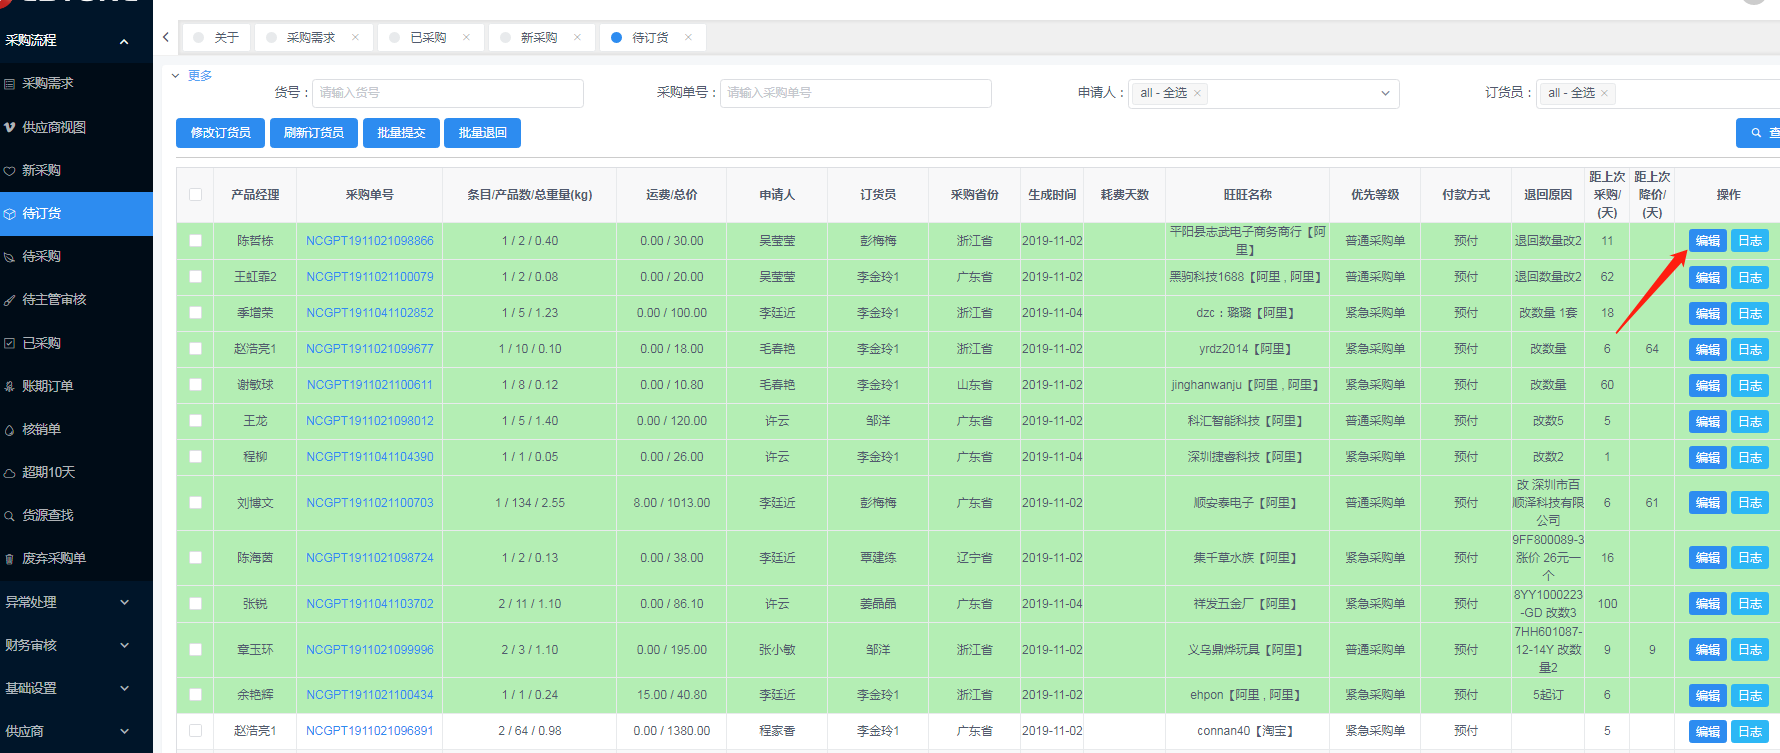Switch to the 新采购 tab
Viewport: 1780px width, 753px height.
(539, 38)
